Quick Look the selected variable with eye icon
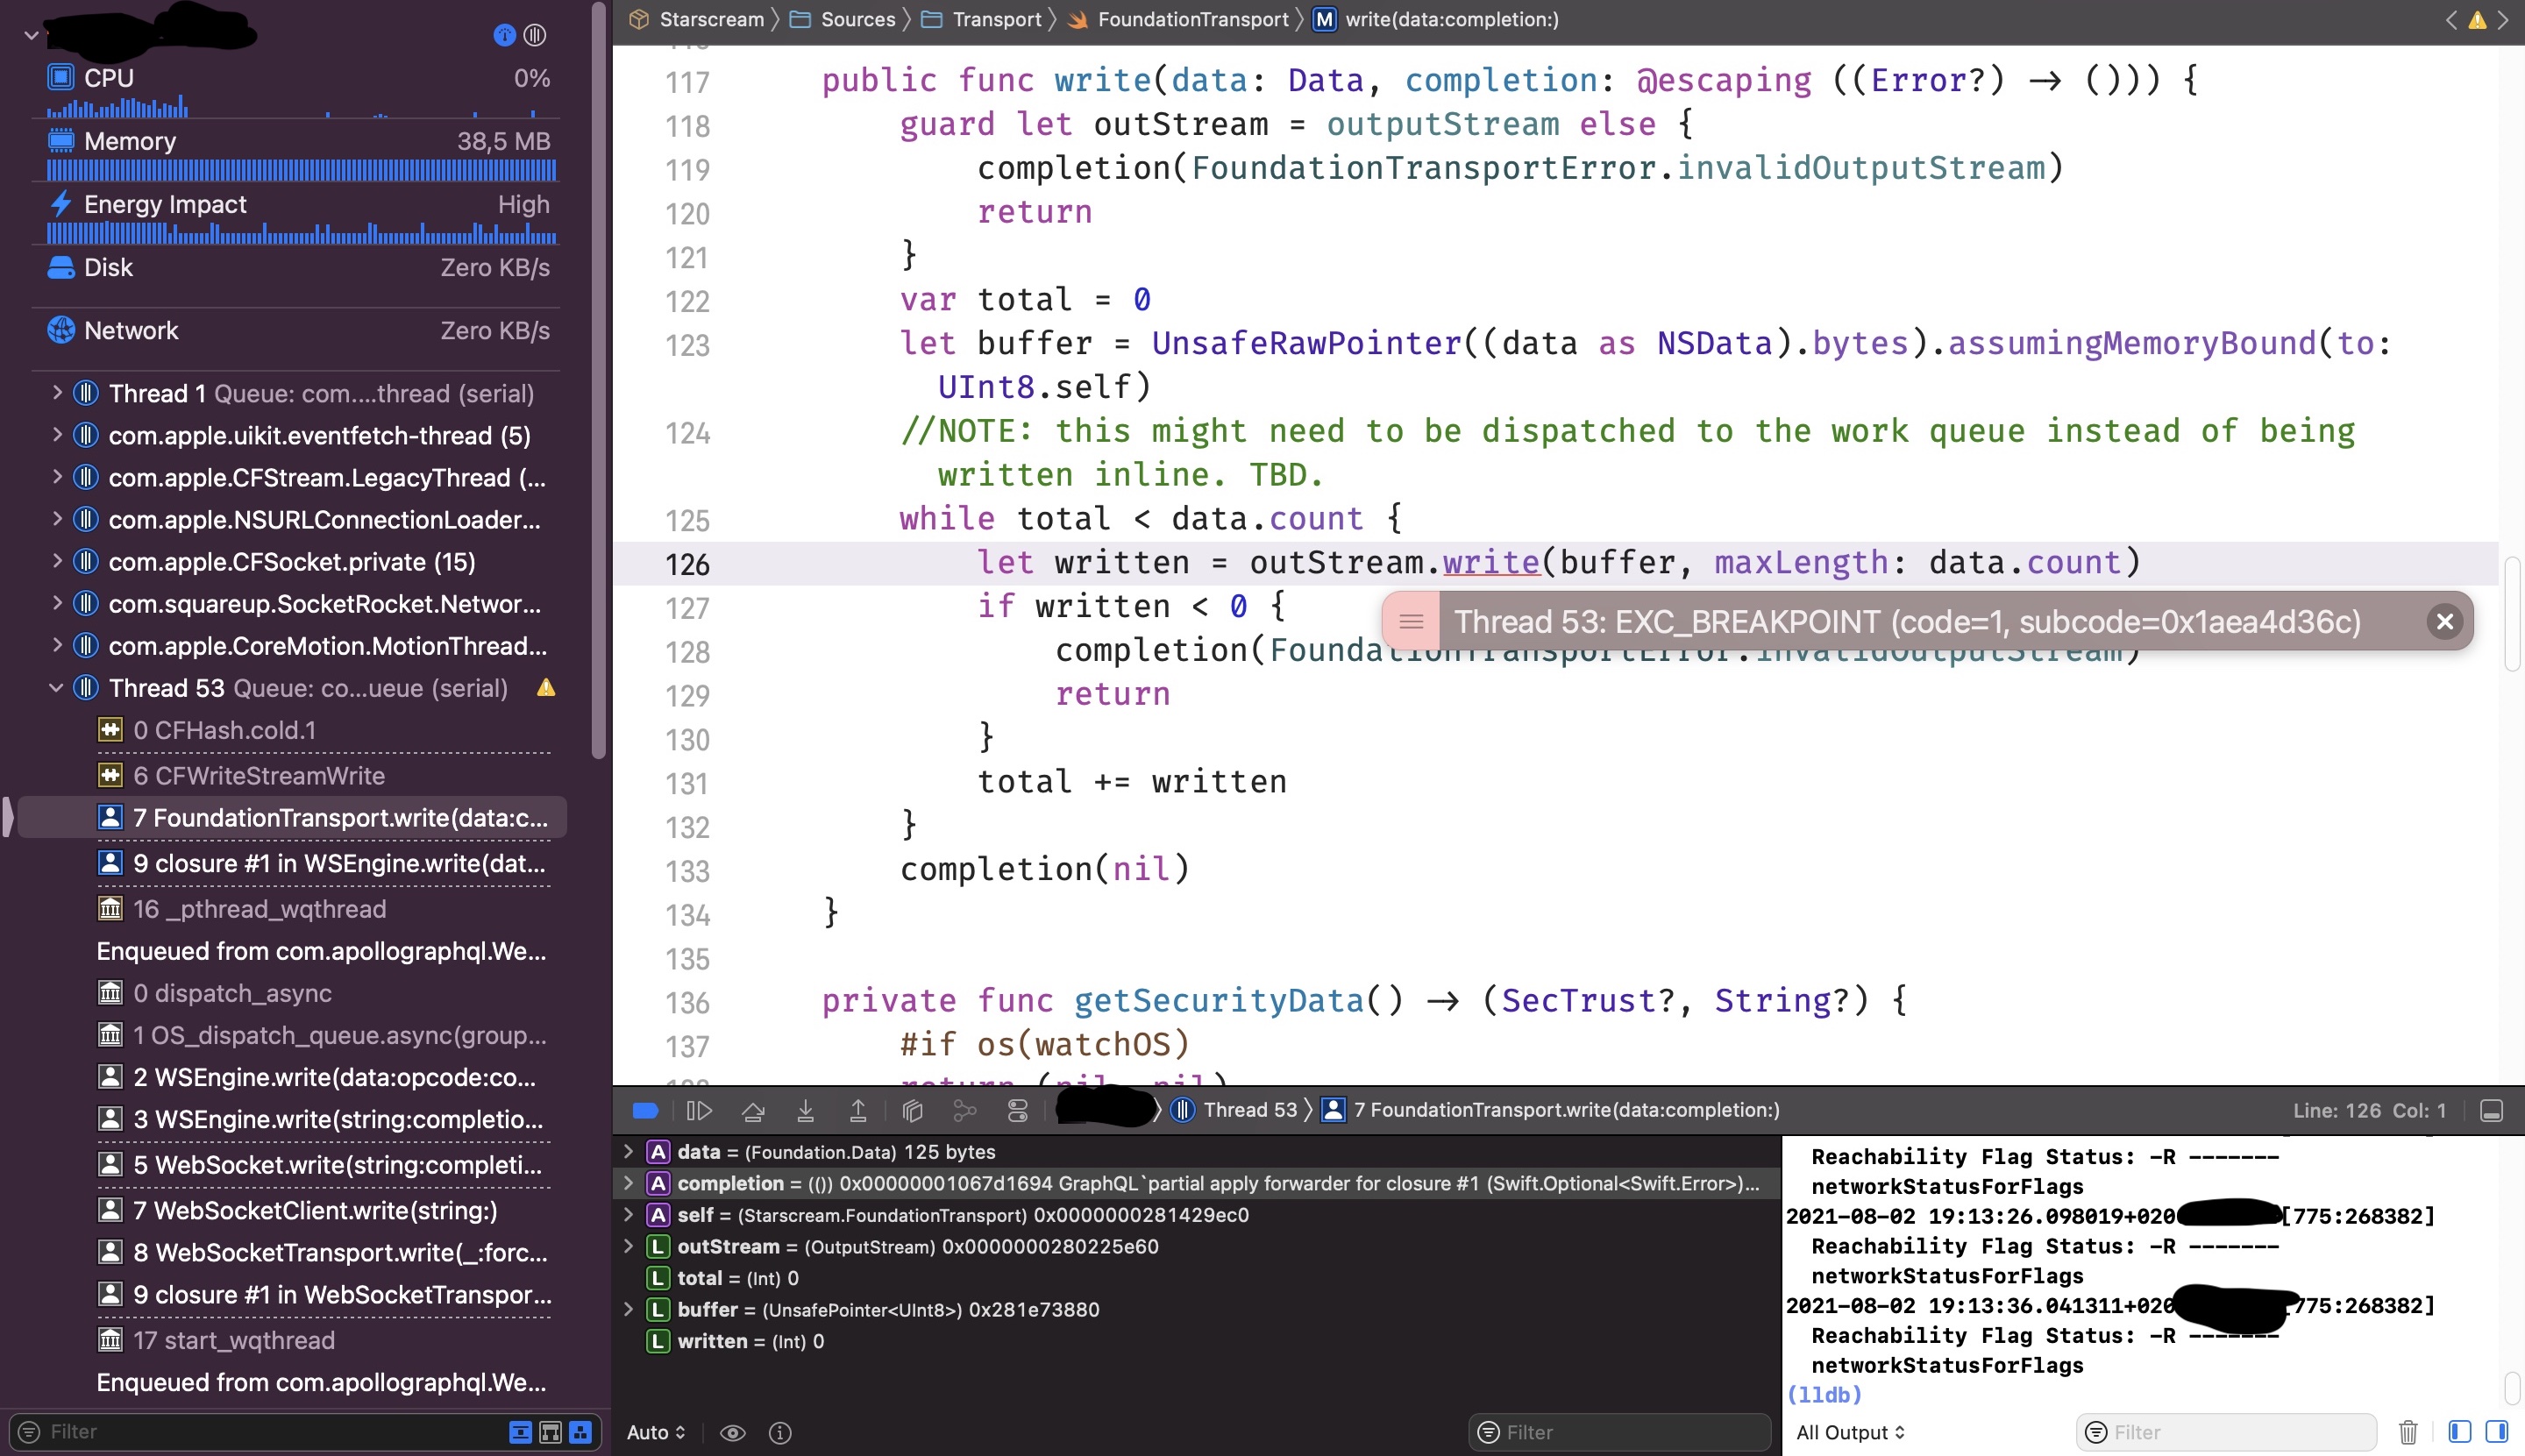 [x=733, y=1432]
